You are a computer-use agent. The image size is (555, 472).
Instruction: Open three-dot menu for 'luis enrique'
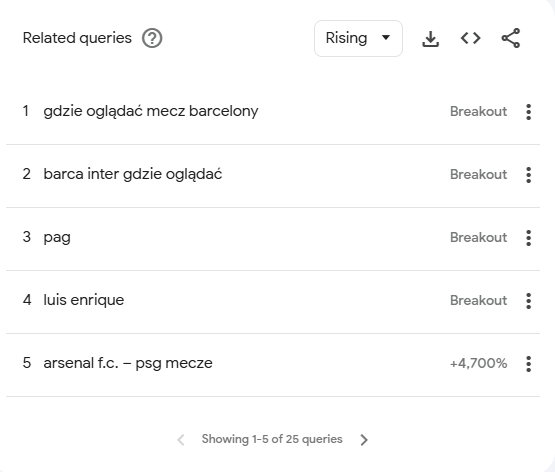point(528,301)
